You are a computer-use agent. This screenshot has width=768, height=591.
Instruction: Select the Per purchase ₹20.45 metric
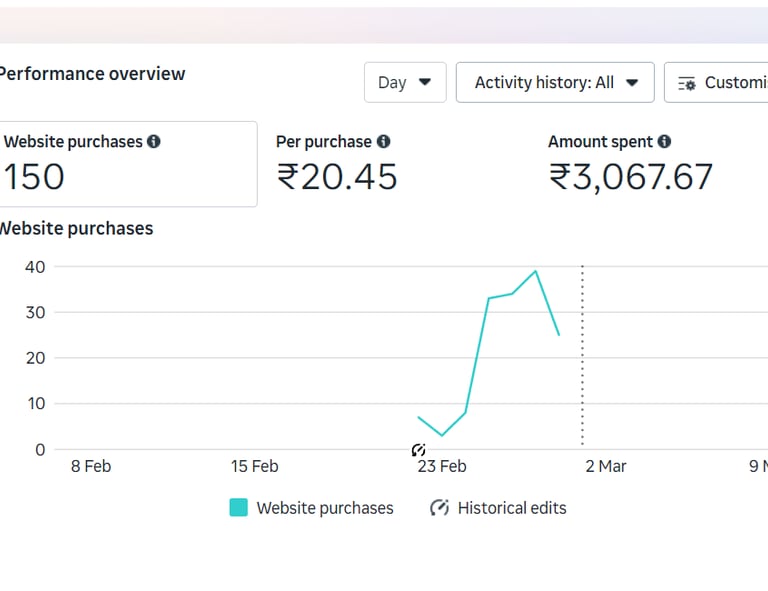tap(337, 164)
